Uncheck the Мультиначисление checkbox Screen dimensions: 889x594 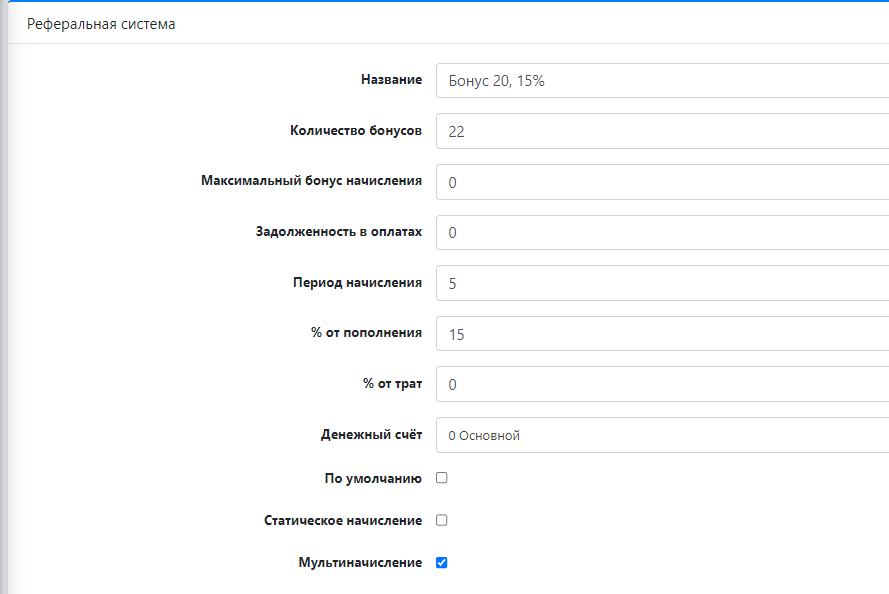pyautogui.click(x=442, y=563)
